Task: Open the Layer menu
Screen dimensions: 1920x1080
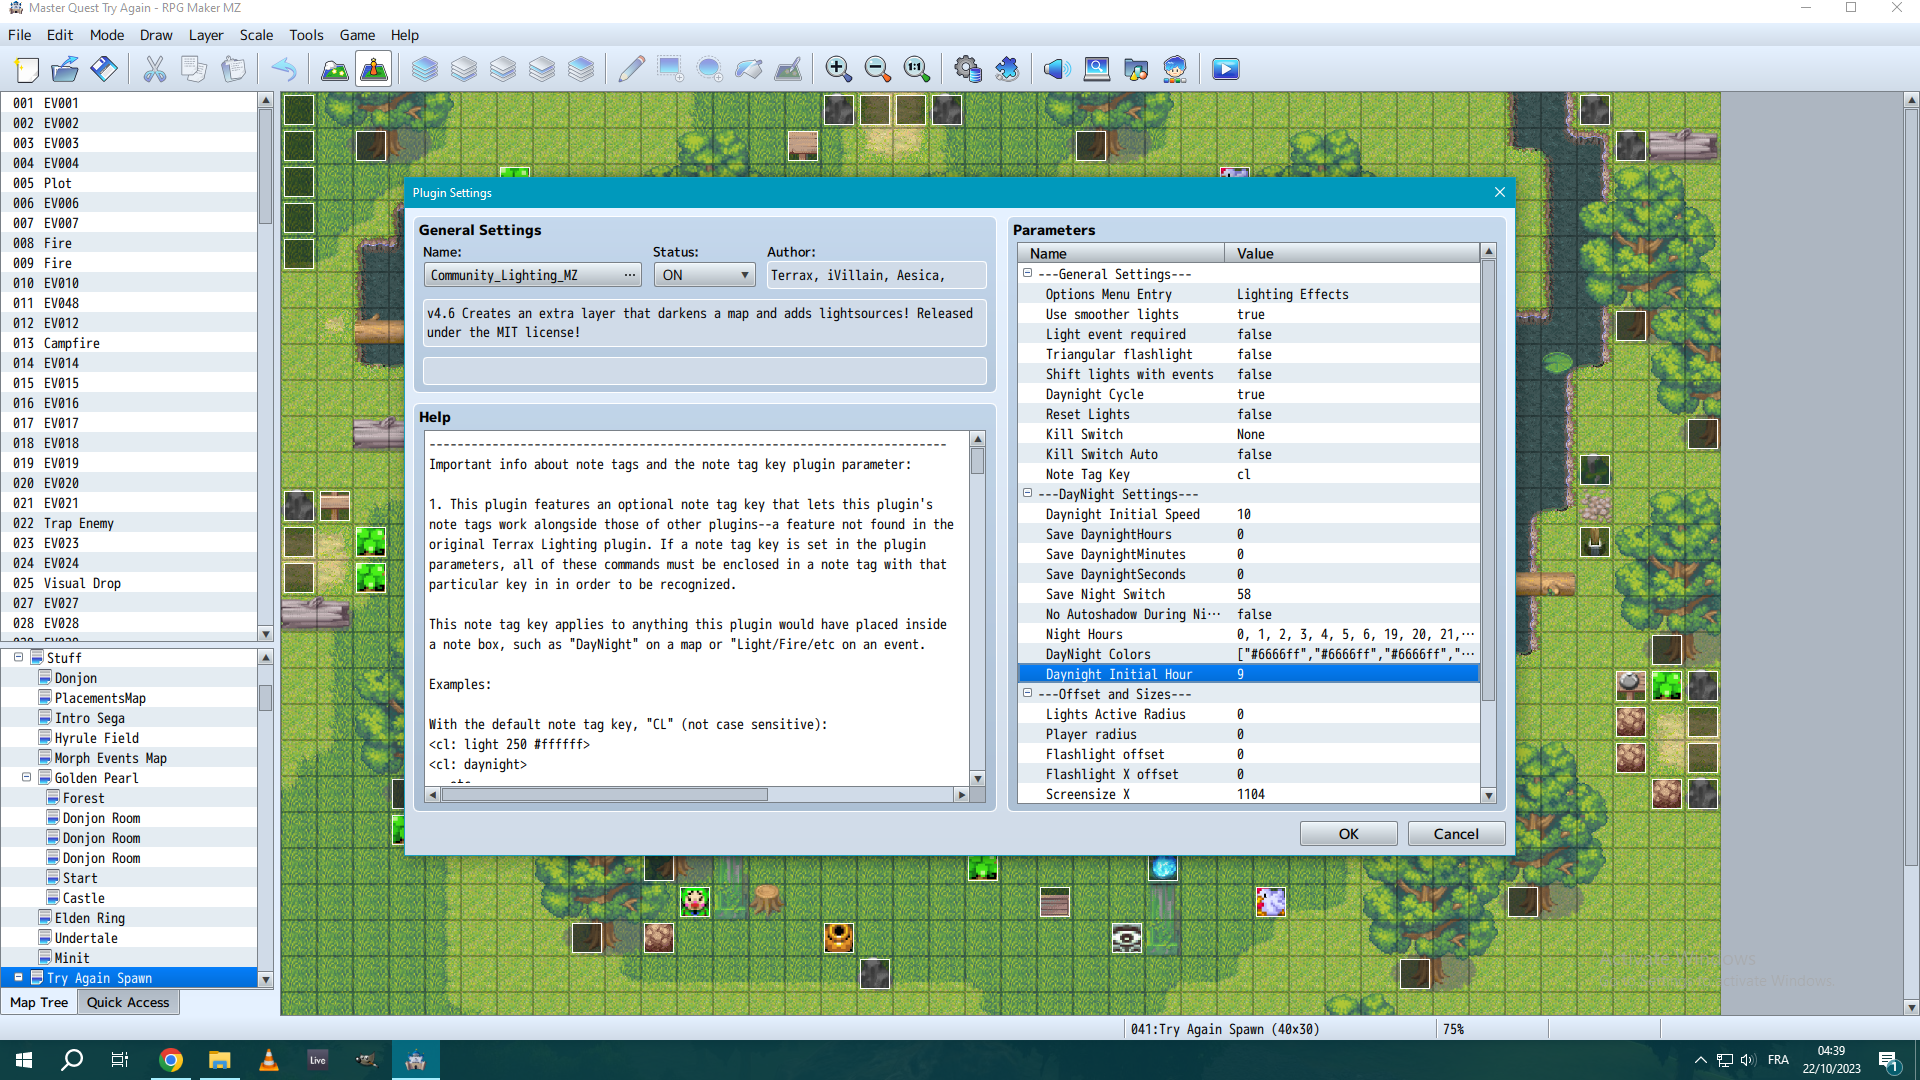Action: 206,35
